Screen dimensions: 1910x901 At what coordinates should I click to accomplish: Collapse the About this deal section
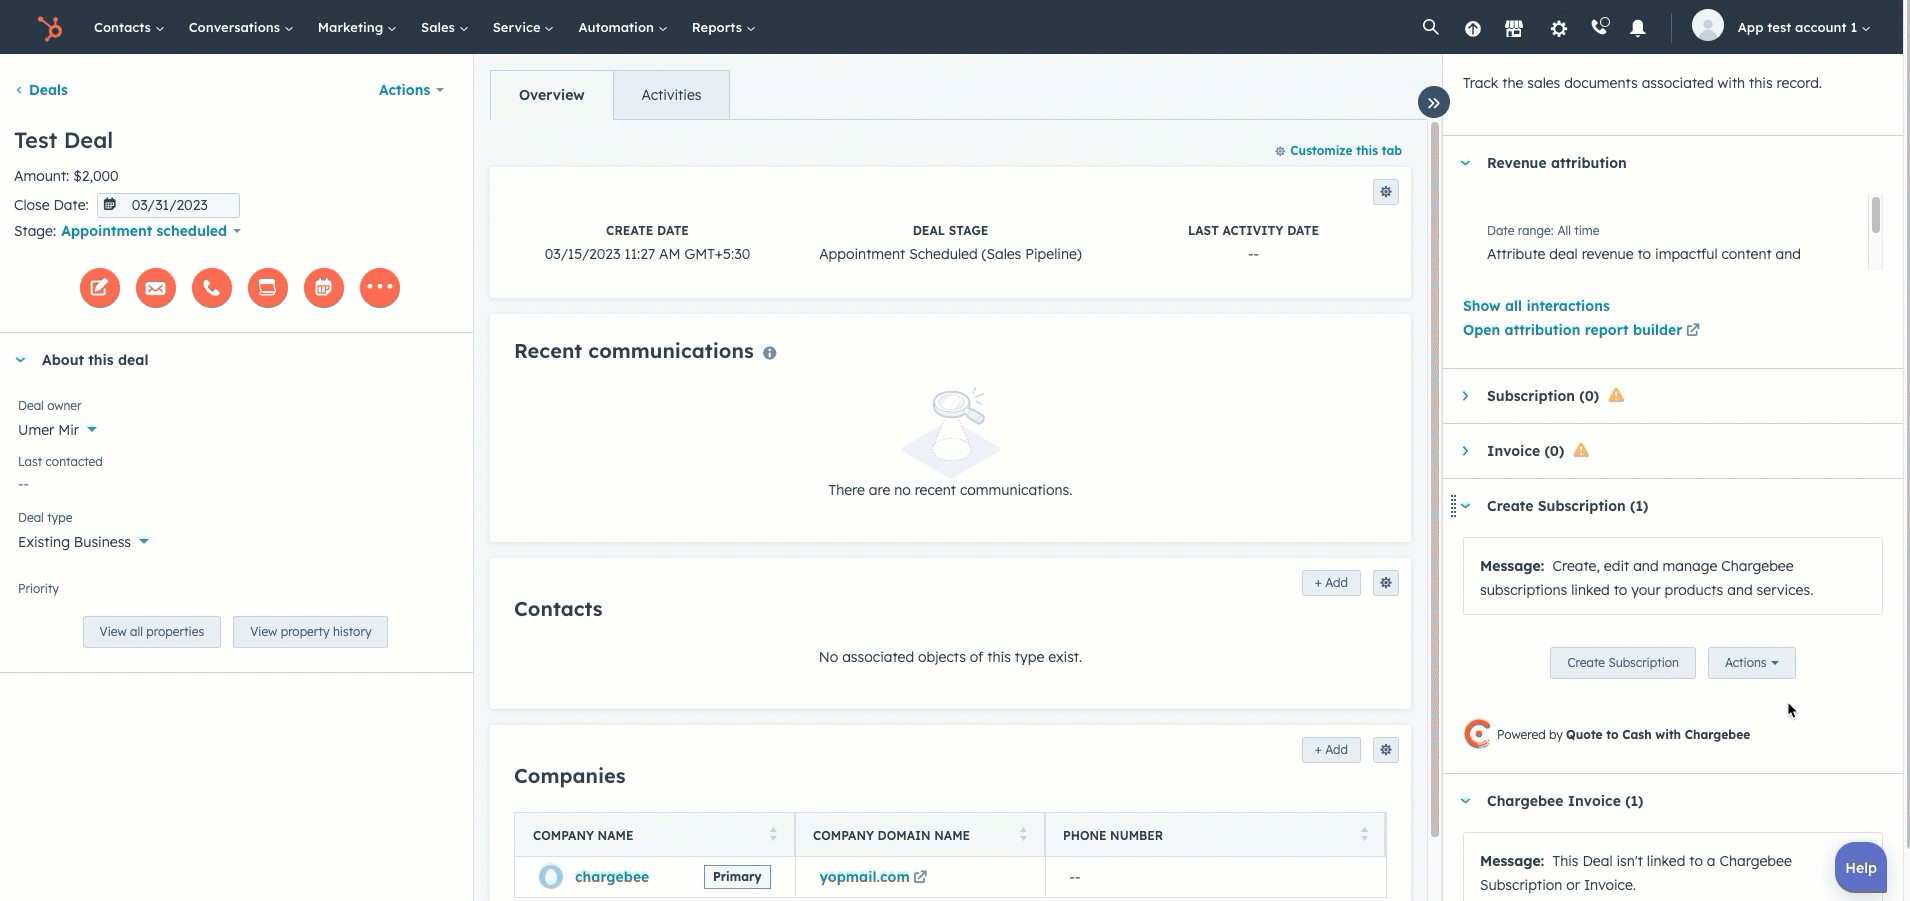click(21, 360)
